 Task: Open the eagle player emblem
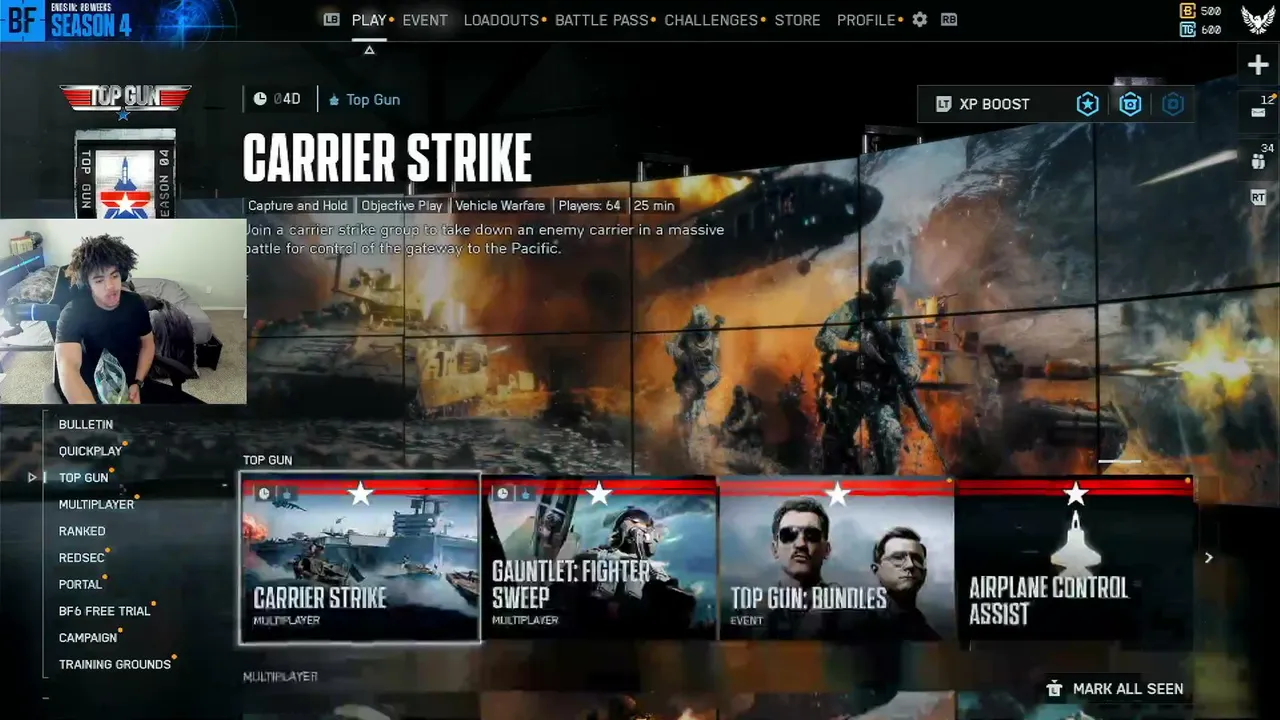point(1257,20)
